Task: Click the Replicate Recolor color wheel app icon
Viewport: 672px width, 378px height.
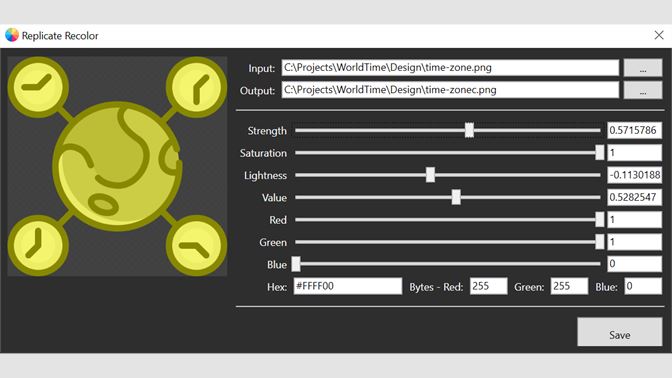Action: [12, 35]
